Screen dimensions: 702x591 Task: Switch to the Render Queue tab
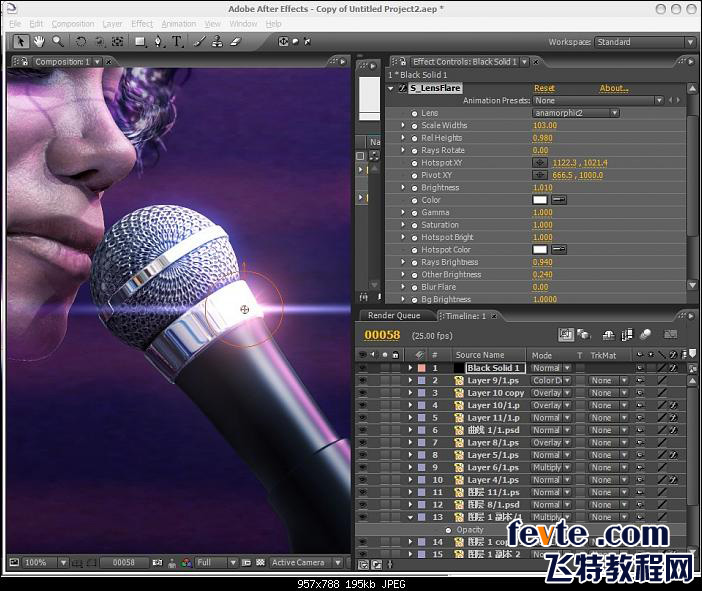(394, 316)
